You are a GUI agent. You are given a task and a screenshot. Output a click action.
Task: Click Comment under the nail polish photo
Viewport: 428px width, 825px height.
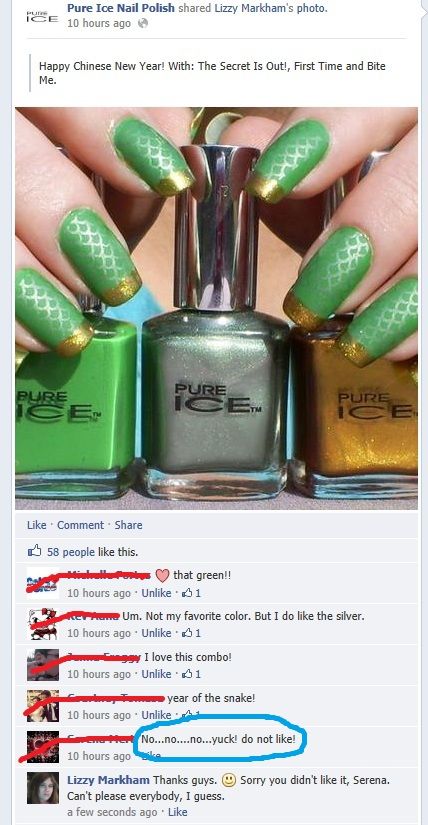click(80, 525)
